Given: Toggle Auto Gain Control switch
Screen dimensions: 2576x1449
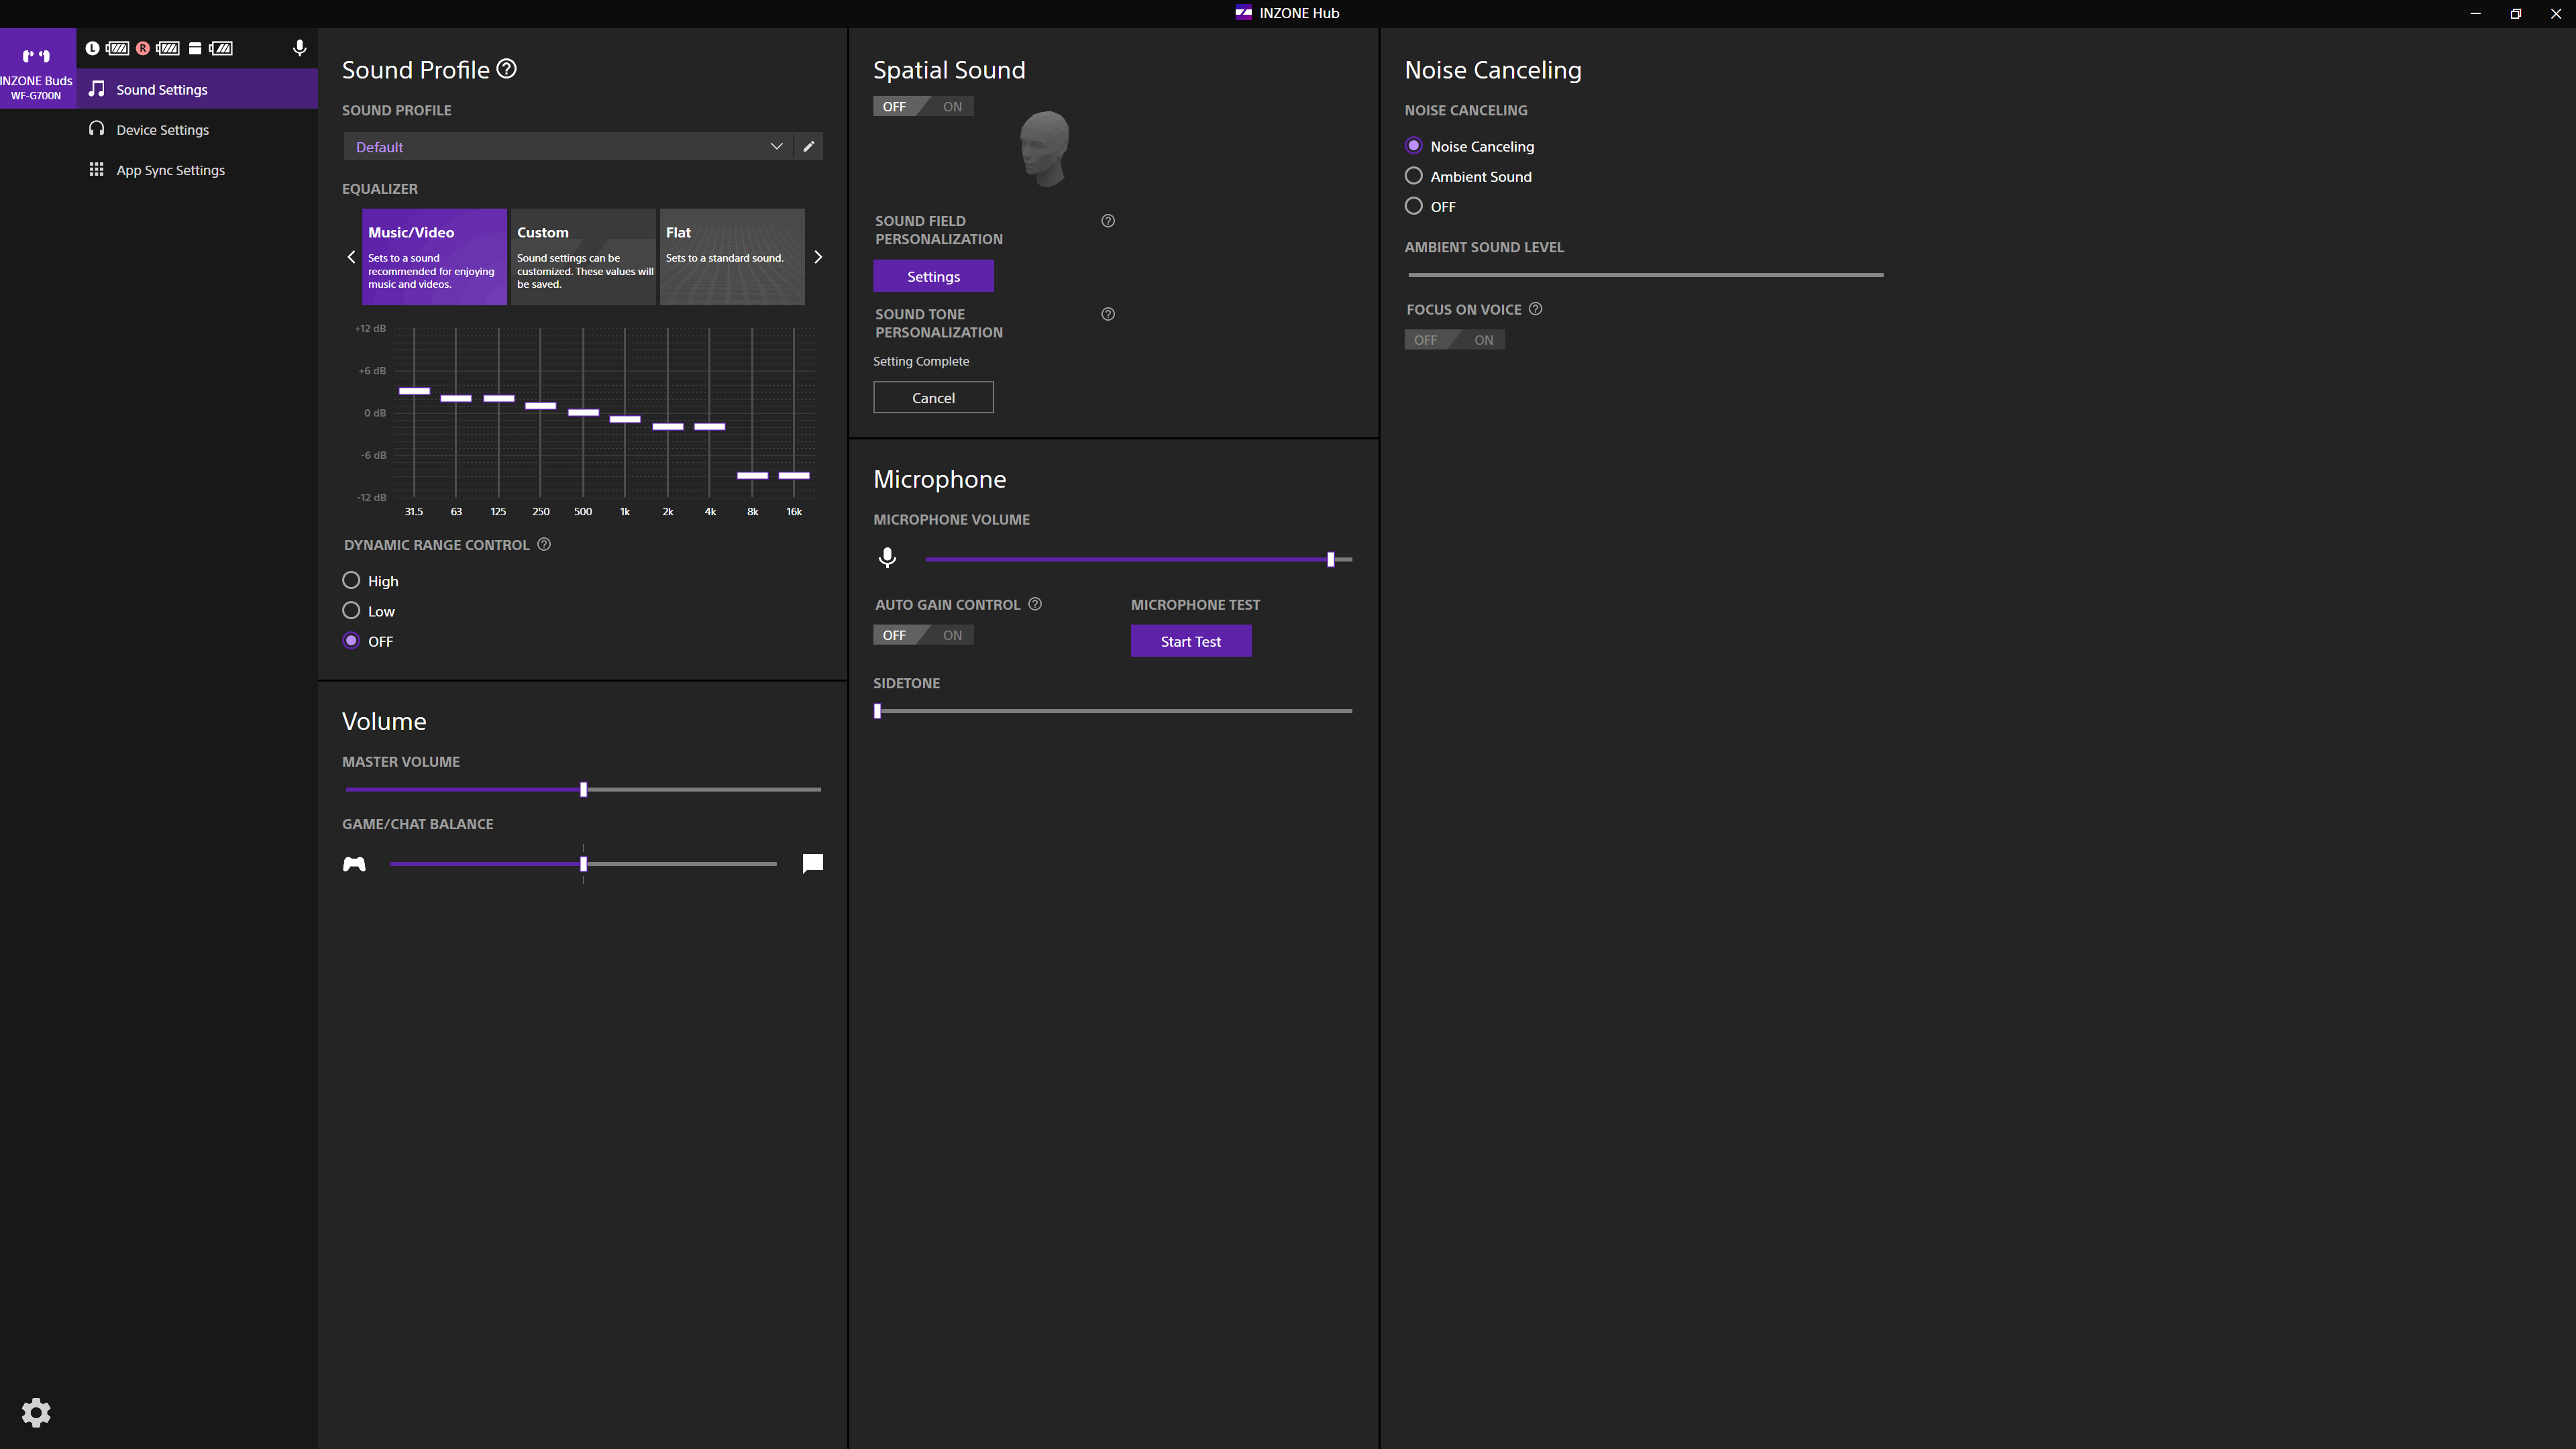Looking at the screenshot, I should click(922, 635).
